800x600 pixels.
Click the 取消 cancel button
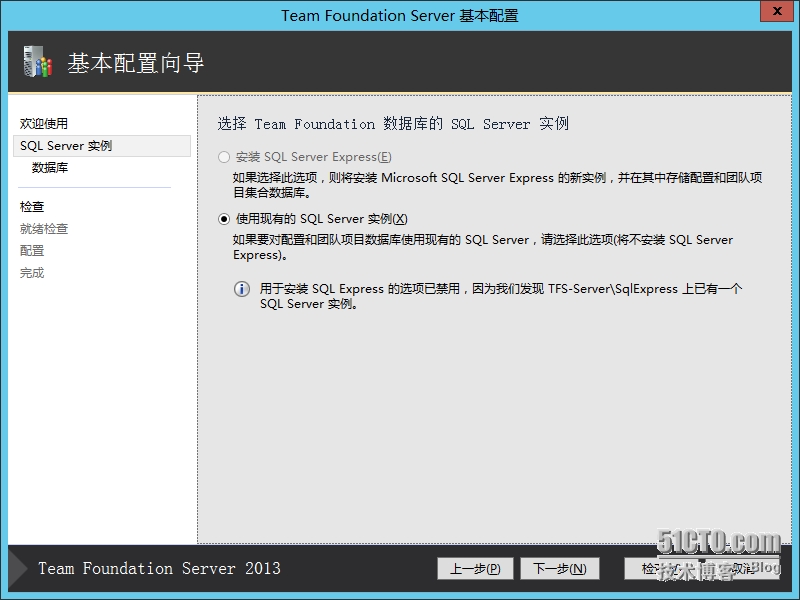(743, 568)
